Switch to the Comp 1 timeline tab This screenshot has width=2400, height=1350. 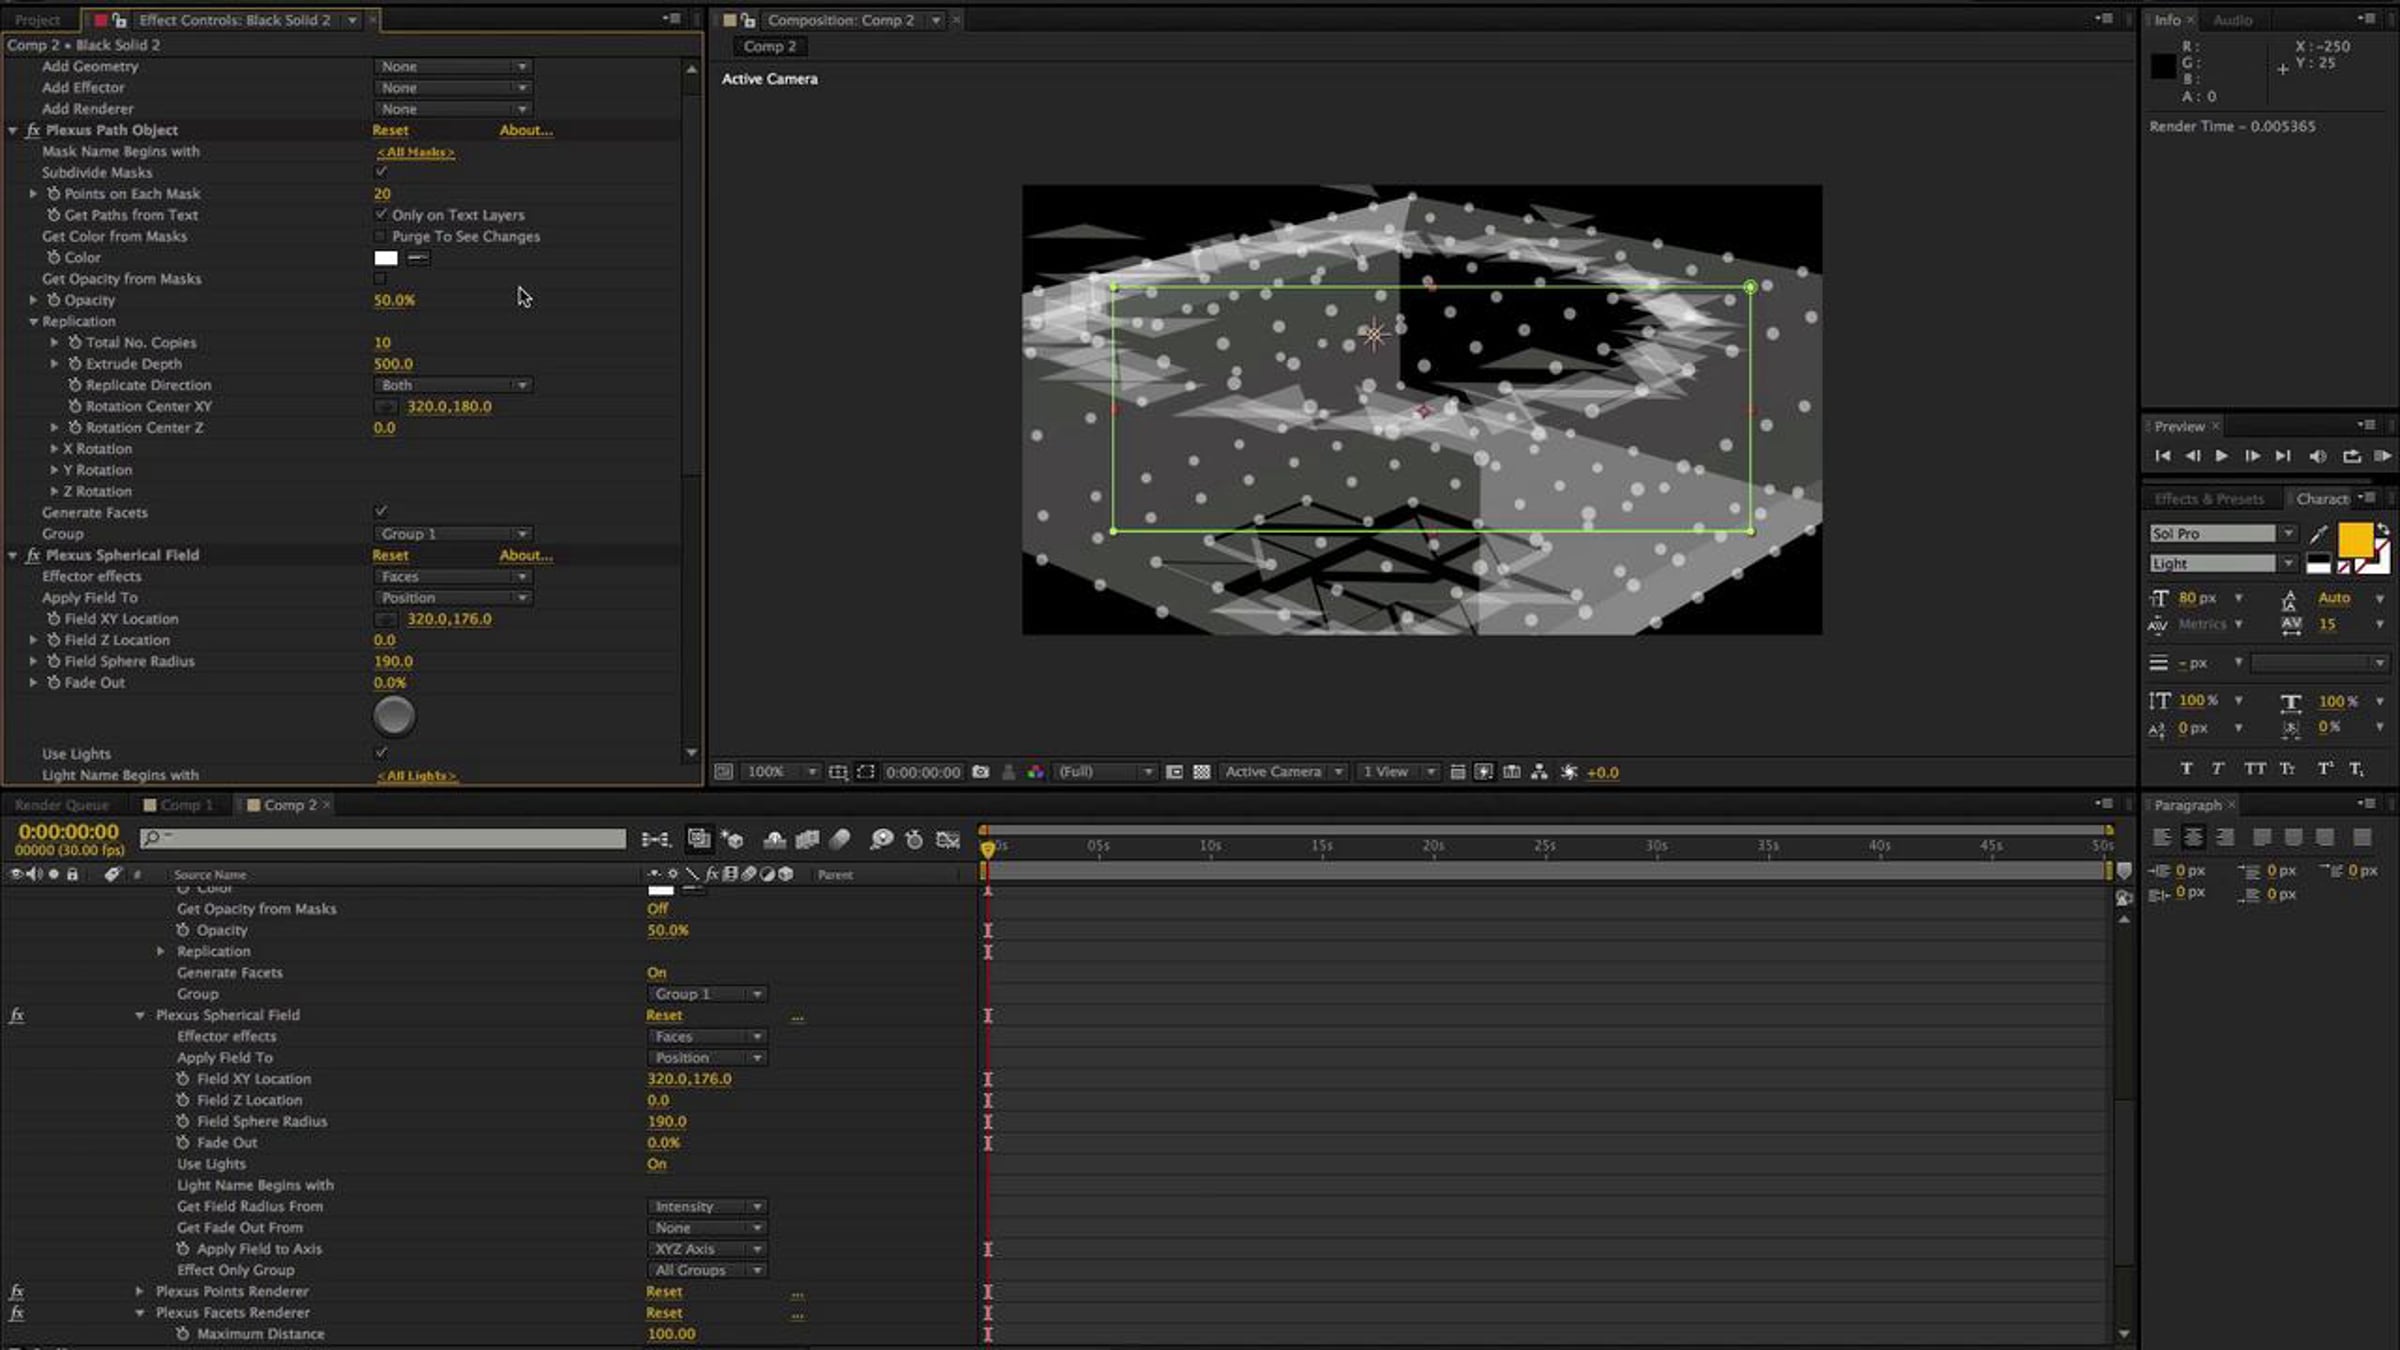(x=179, y=805)
